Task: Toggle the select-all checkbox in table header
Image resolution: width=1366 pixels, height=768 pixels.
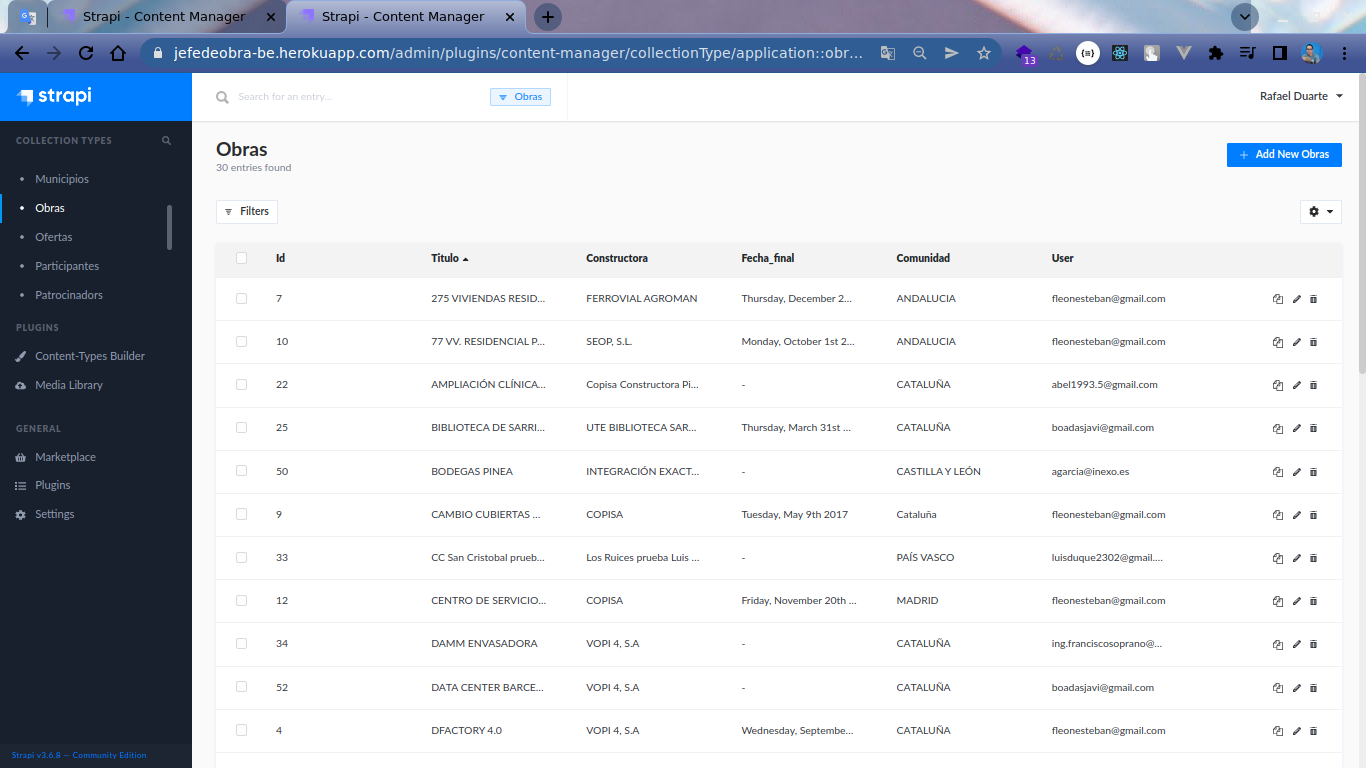Action: (x=241, y=258)
